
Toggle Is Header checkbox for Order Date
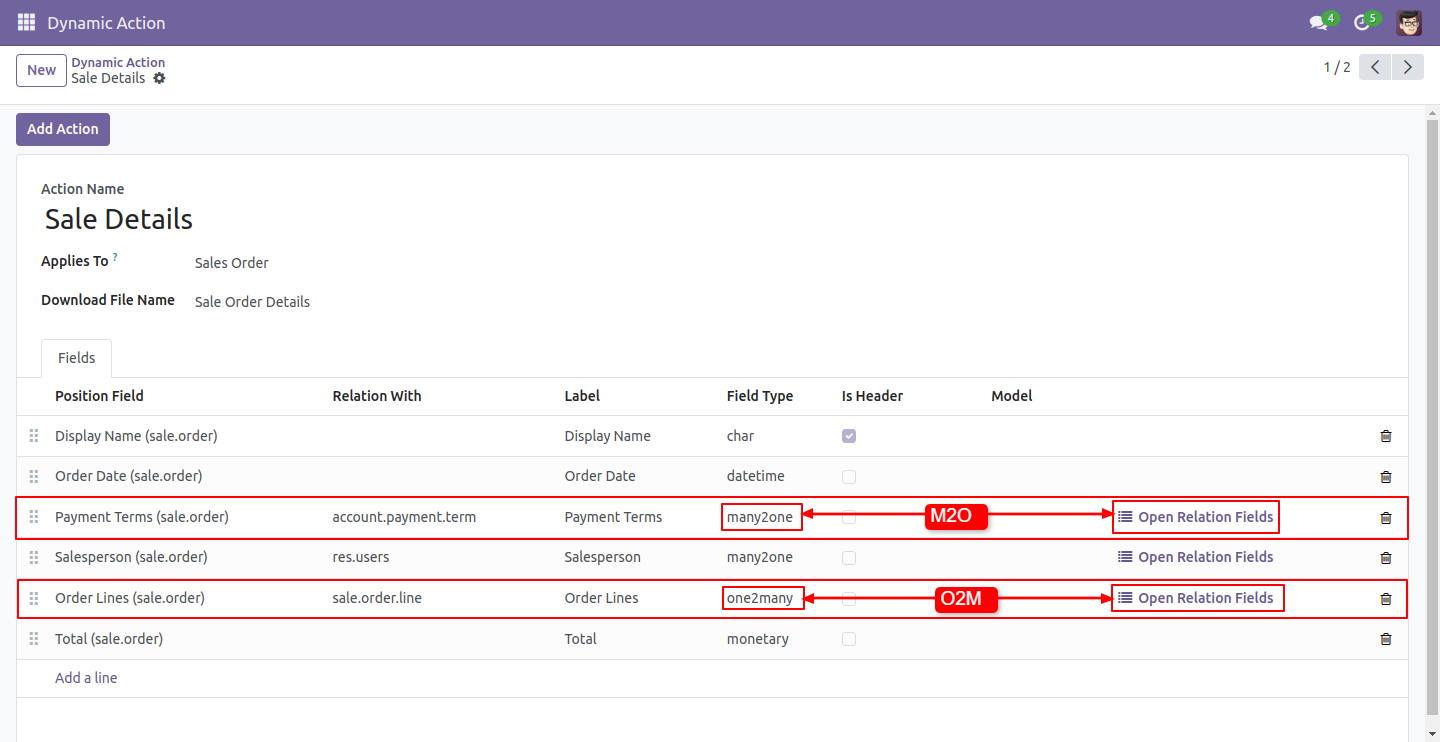click(x=849, y=476)
